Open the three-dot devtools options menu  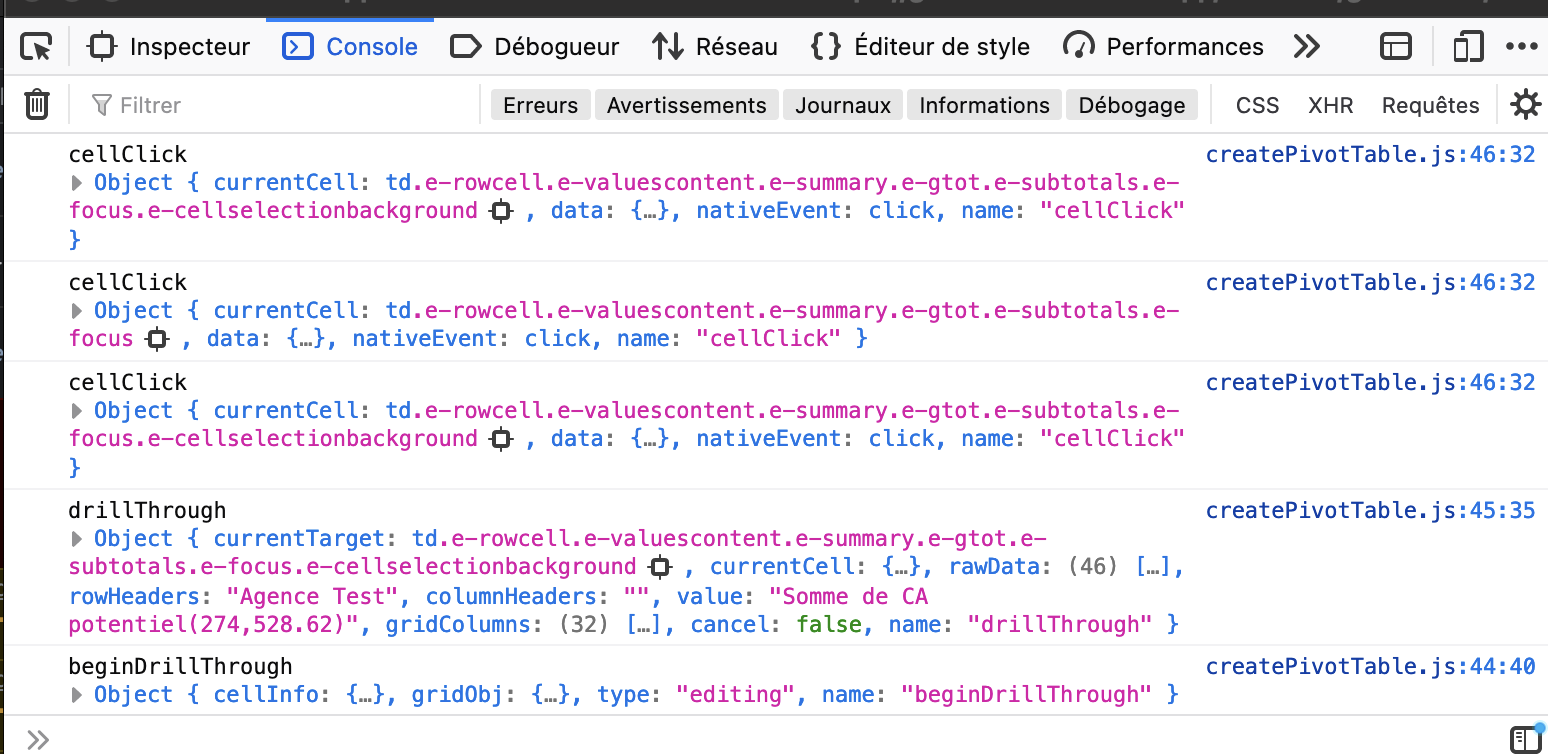[x=1521, y=47]
